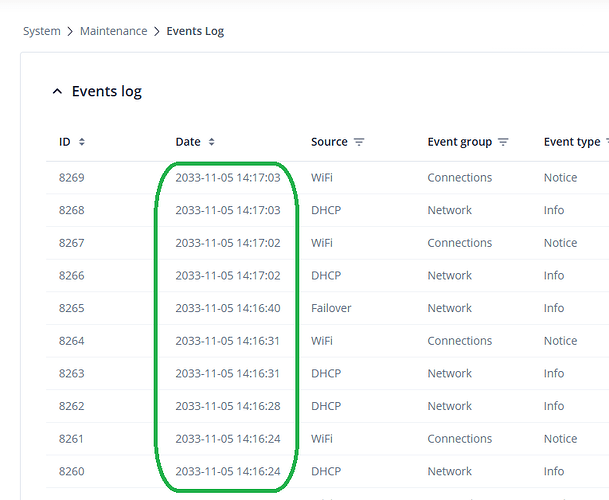Go to Maintenance breadcrumb

coord(115,31)
